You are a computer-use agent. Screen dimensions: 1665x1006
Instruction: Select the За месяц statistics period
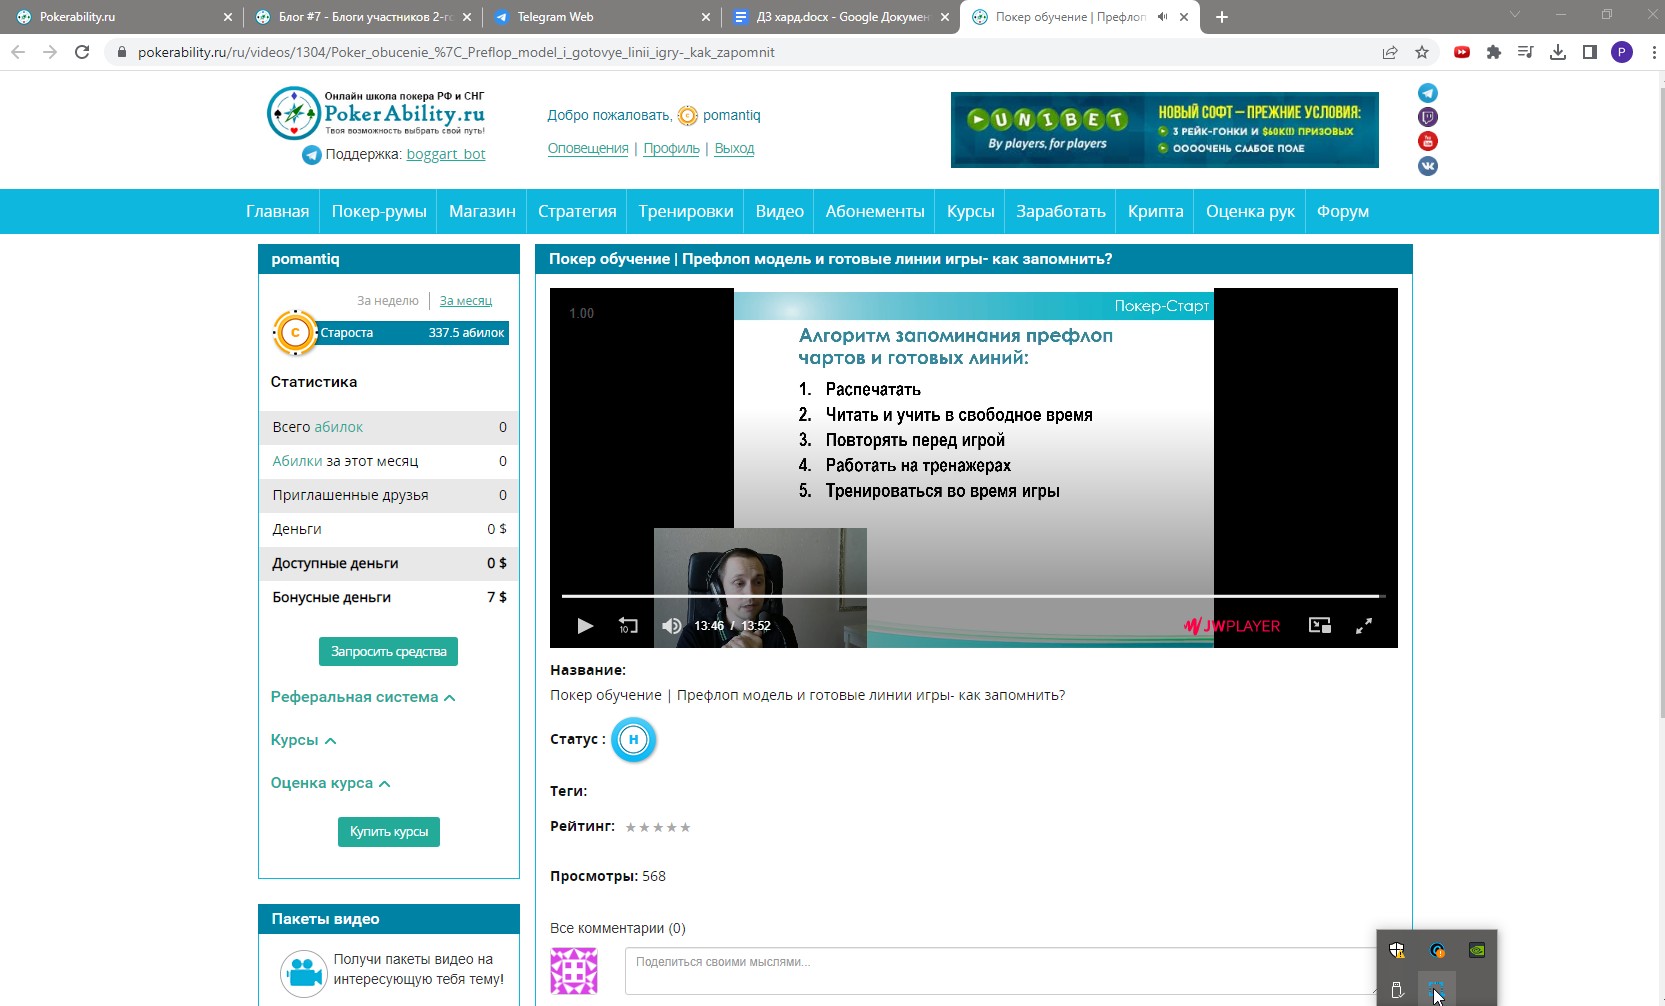(x=466, y=300)
